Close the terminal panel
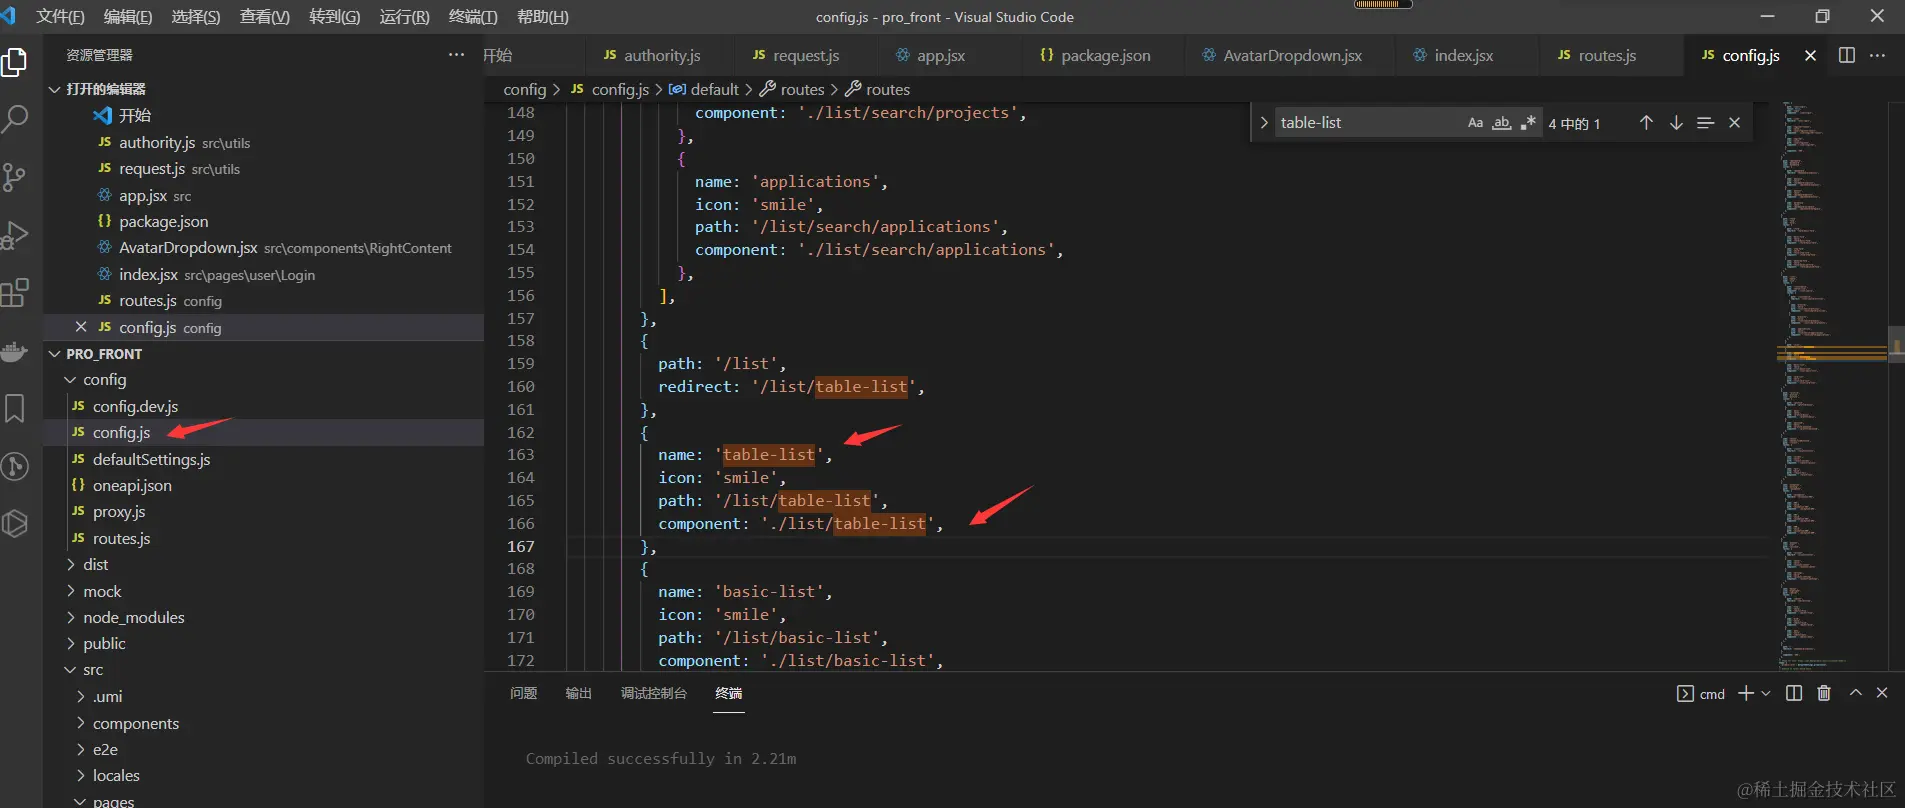This screenshot has width=1905, height=808. click(x=1882, y=693)
